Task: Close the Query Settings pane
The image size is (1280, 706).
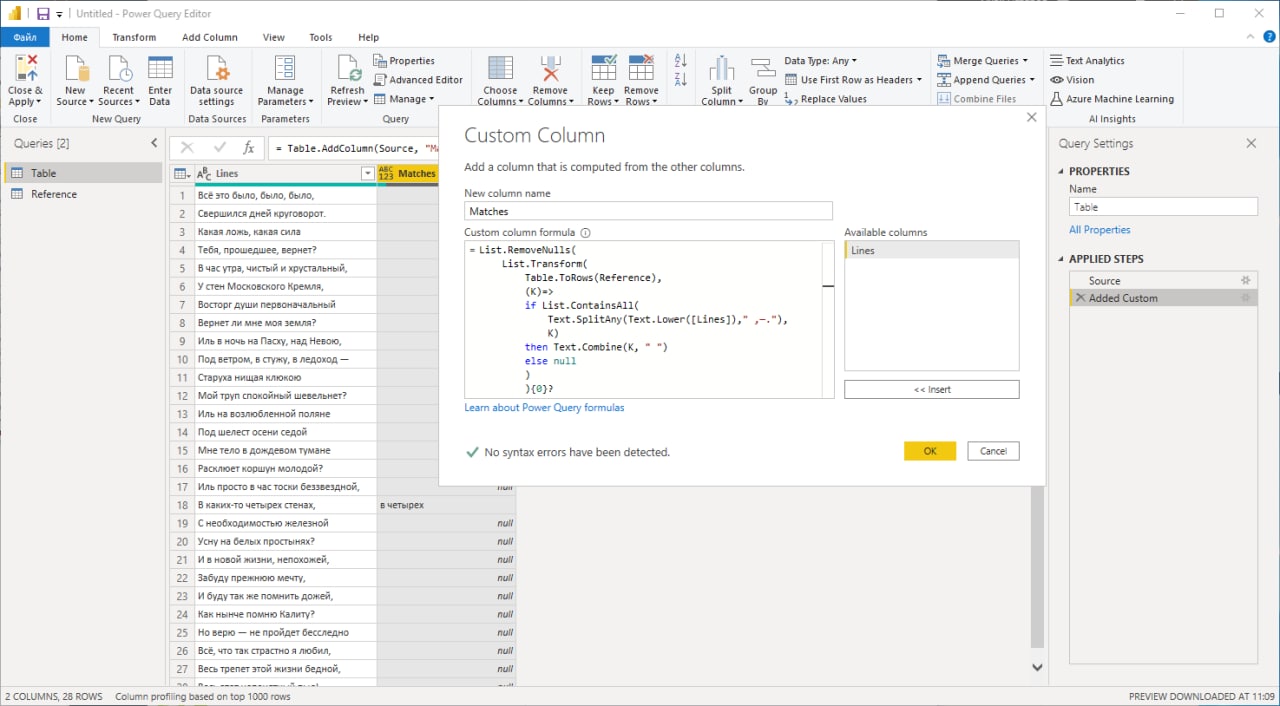Action: pyautogui.click(x=1251, y=144)
